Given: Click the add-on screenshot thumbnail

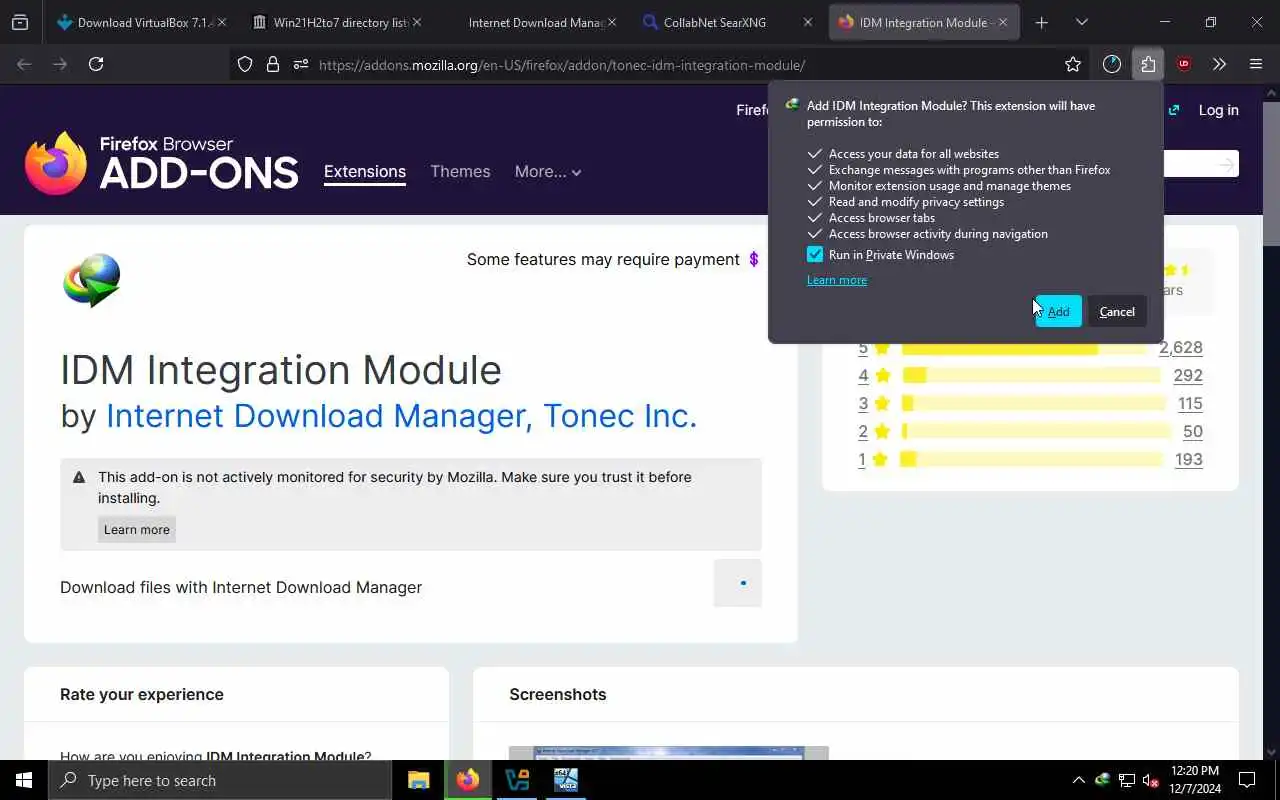Looking at the screenshot, I should point(669,753).
